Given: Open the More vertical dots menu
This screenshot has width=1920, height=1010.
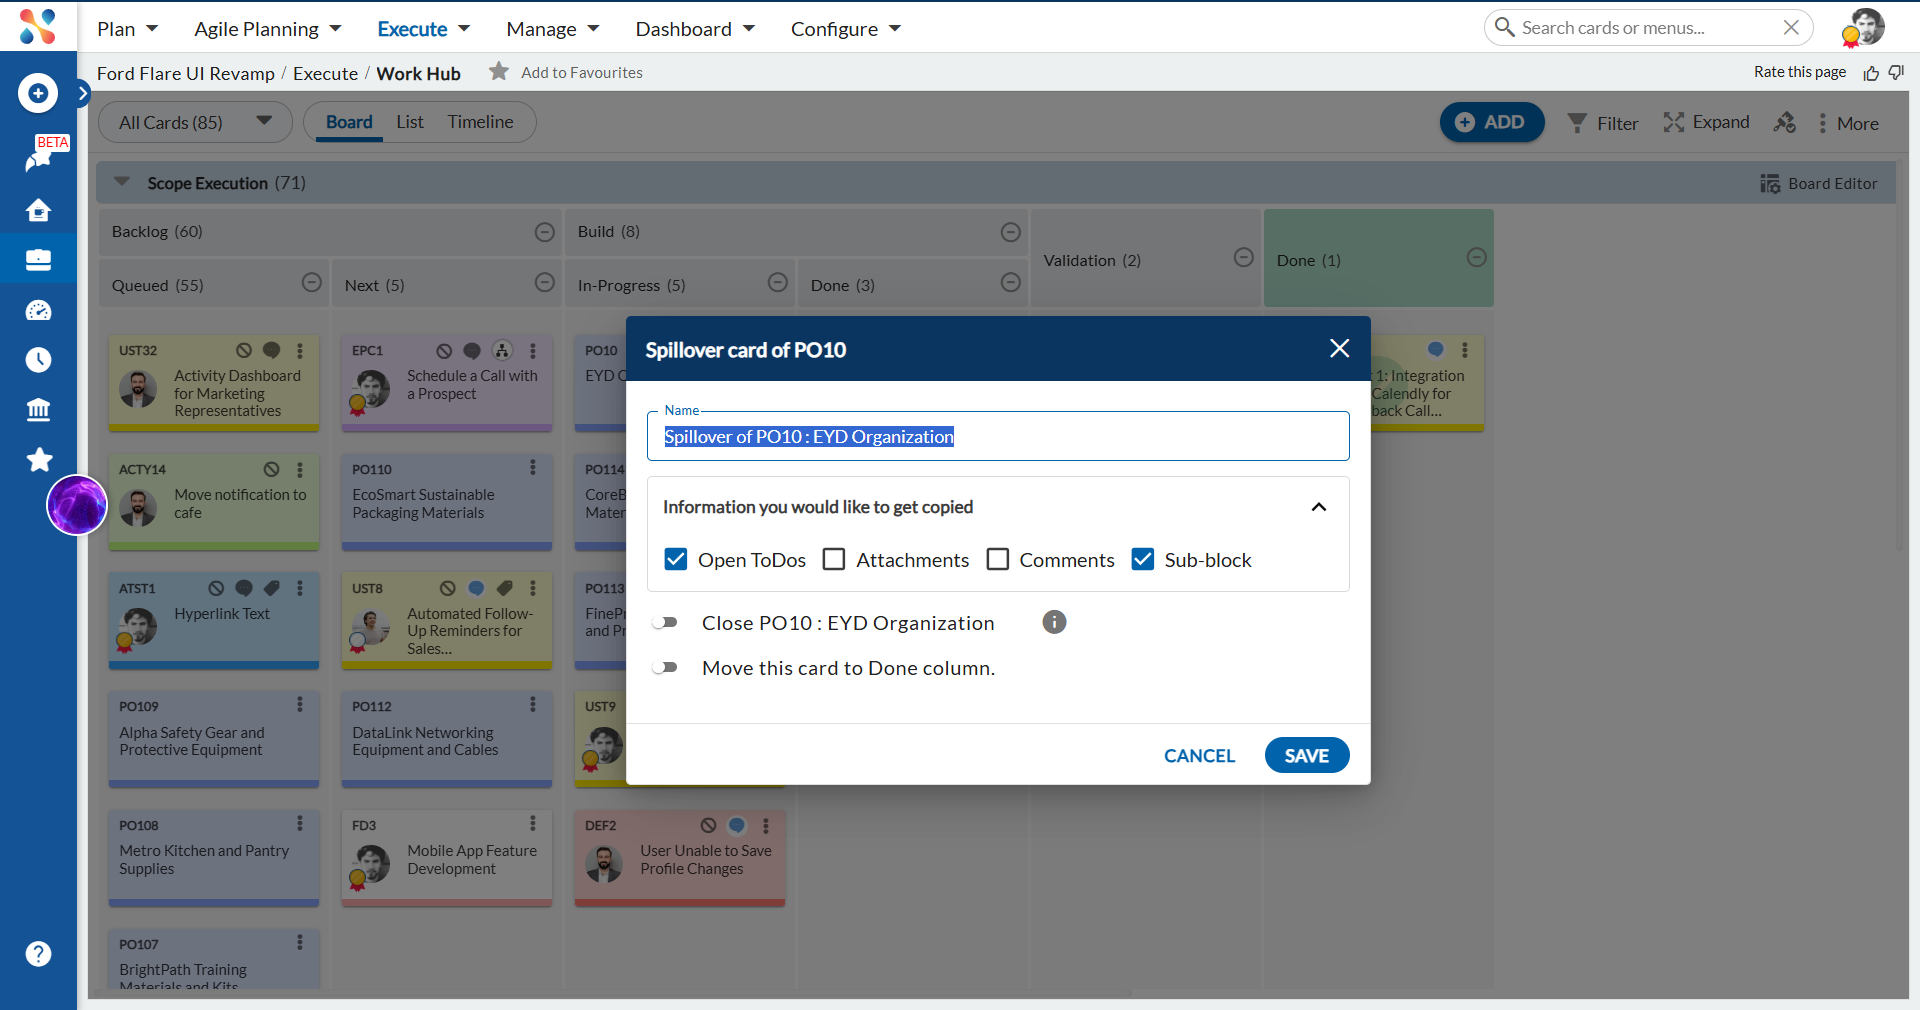Looking at the screenshot, I should pyautogui.click(x=1822, y=123).
